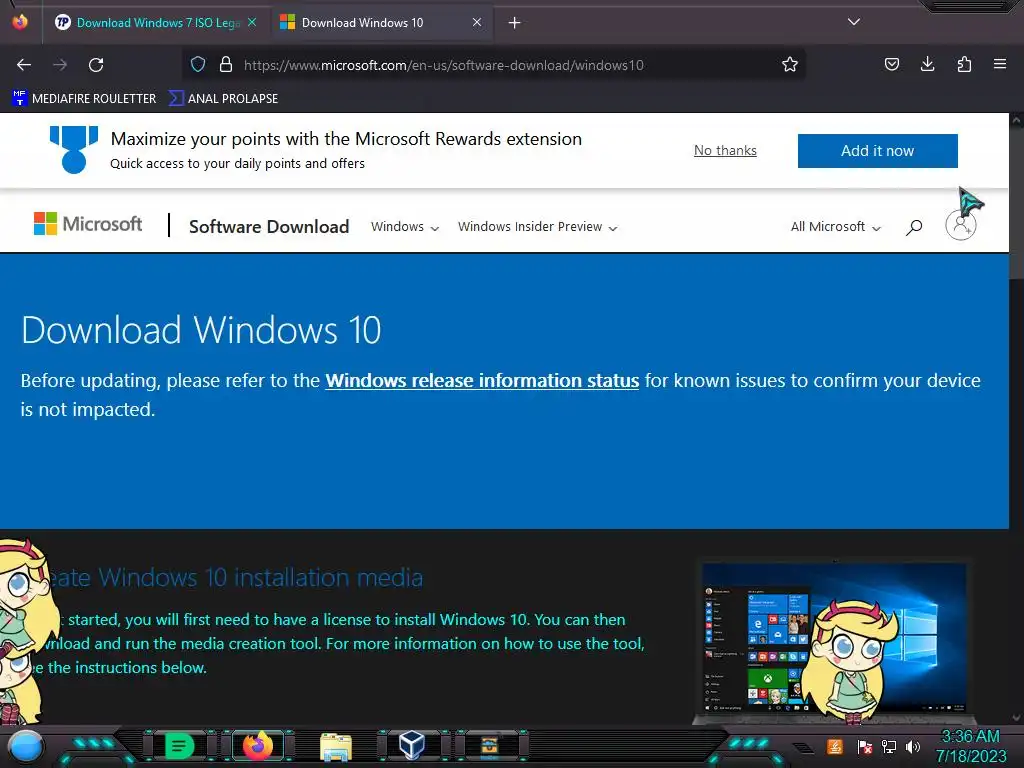Image resolution: width=1024 pixels, height=768 pixels.
Task: Open the treasure chest taskbar app
Action: 489,746
